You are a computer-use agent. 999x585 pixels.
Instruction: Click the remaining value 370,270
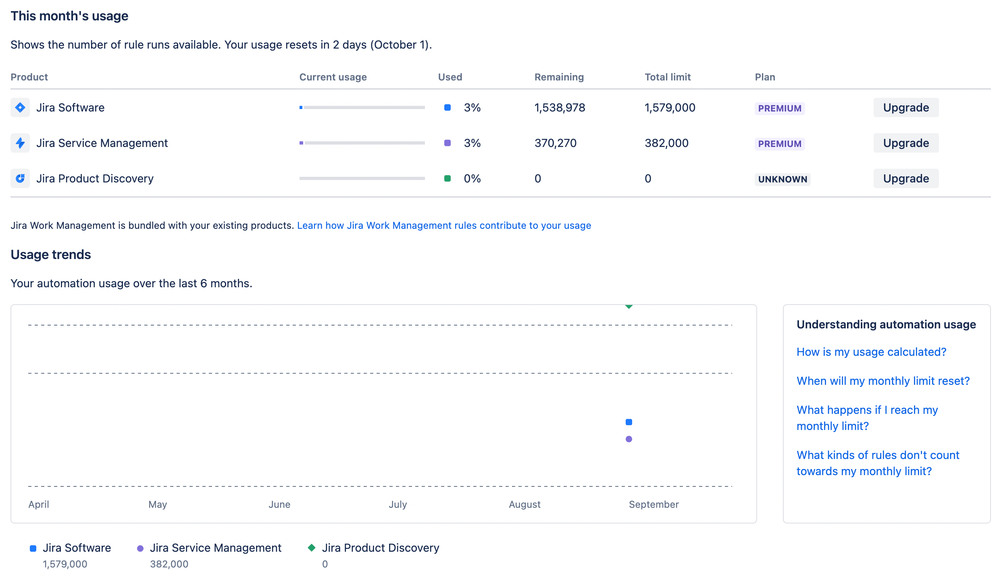point(555,143)
